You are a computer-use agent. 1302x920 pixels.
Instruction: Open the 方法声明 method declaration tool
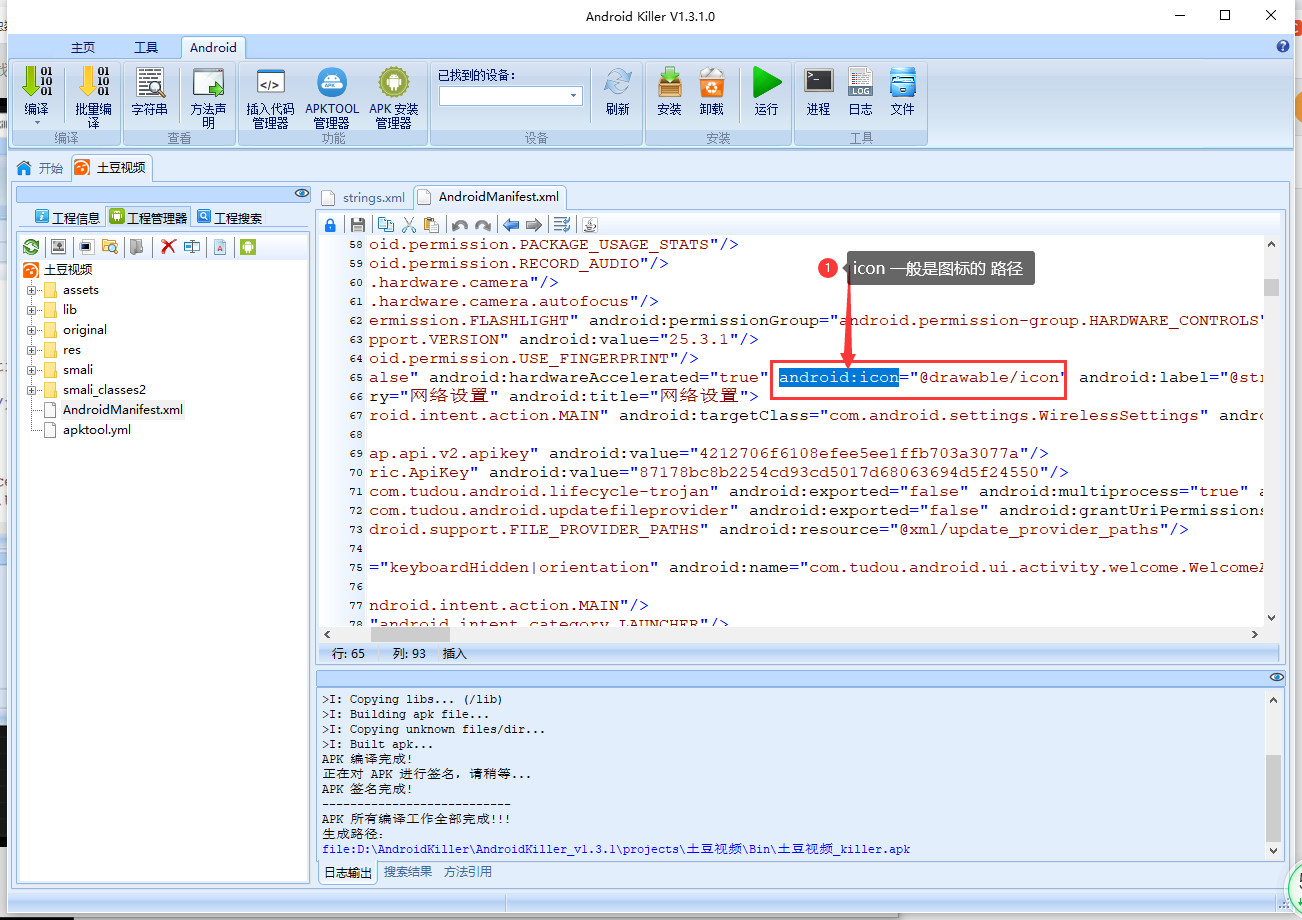pyautogui.click(x=208, y=96)
